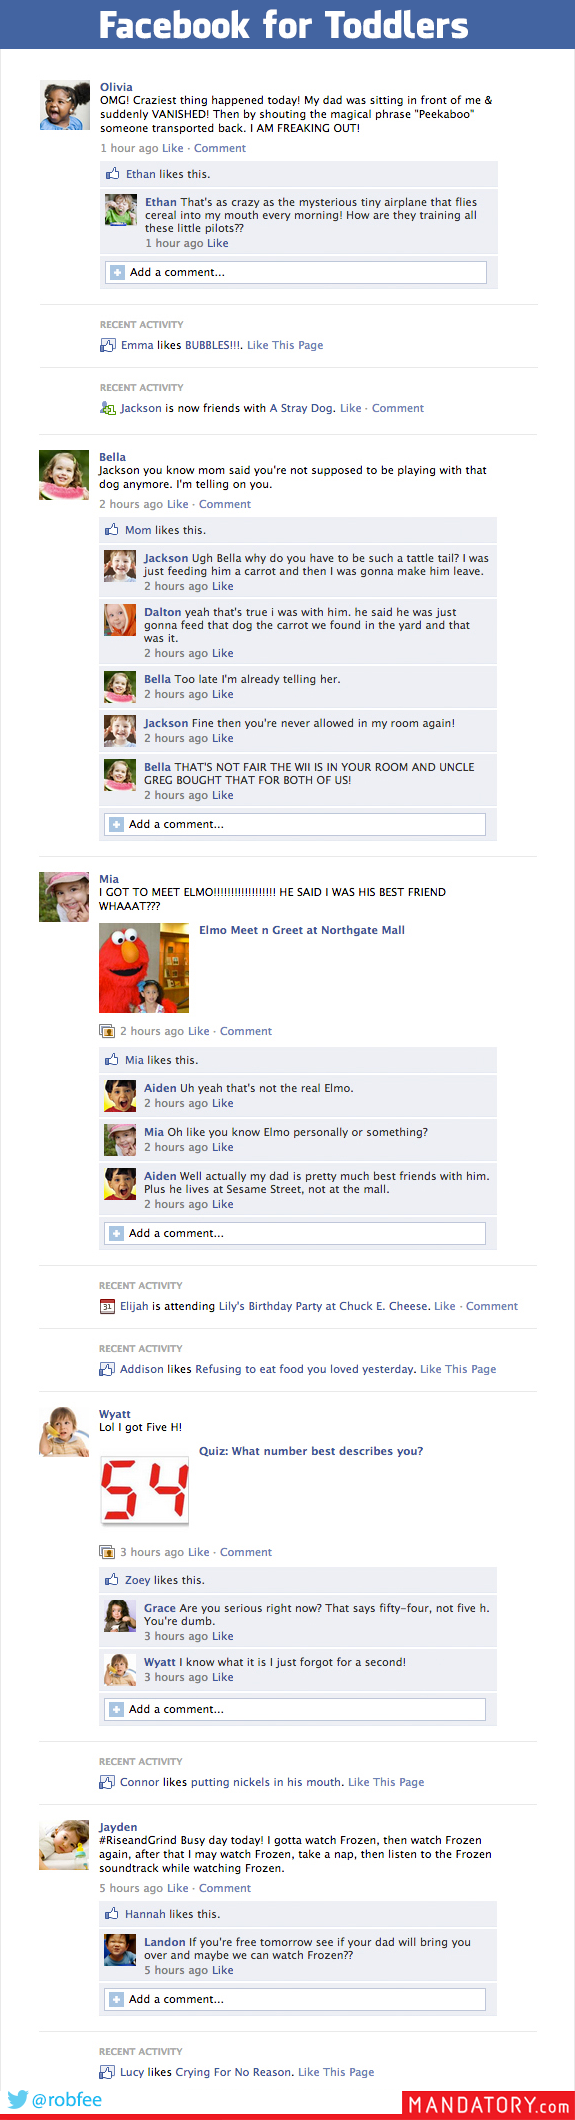Click the page-like icon beside Emma likes BUBBLES
The width and height of the screenshot is (575, 2120).
coord(107,345)
